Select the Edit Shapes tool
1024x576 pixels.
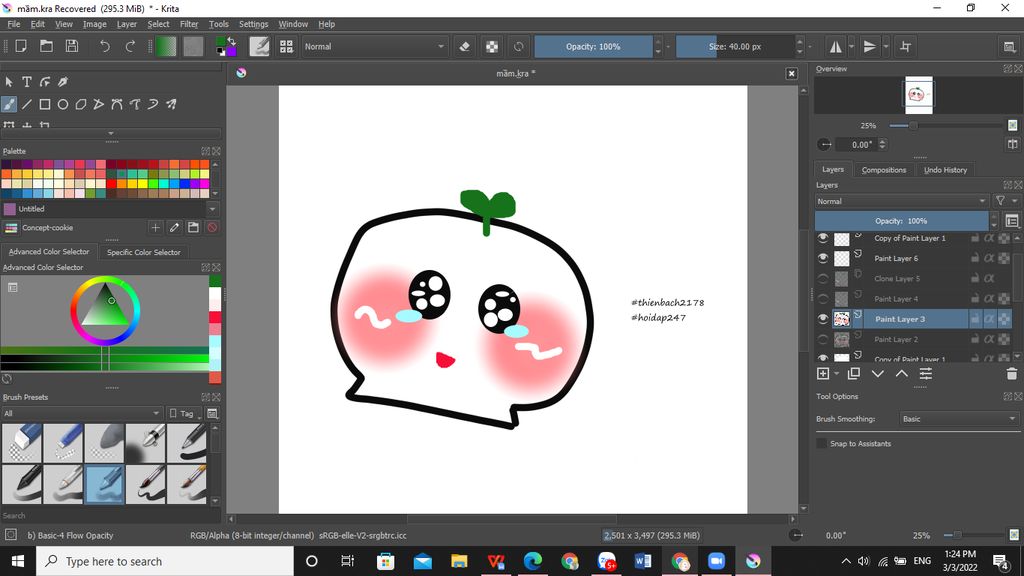(45, 82)
